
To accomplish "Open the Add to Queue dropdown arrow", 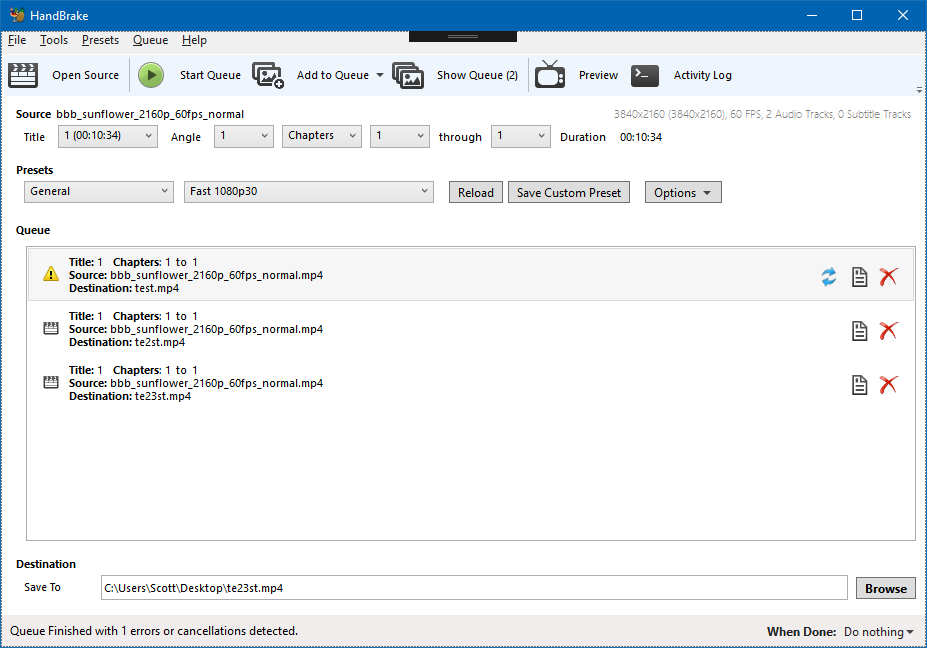I will [380, 75].
